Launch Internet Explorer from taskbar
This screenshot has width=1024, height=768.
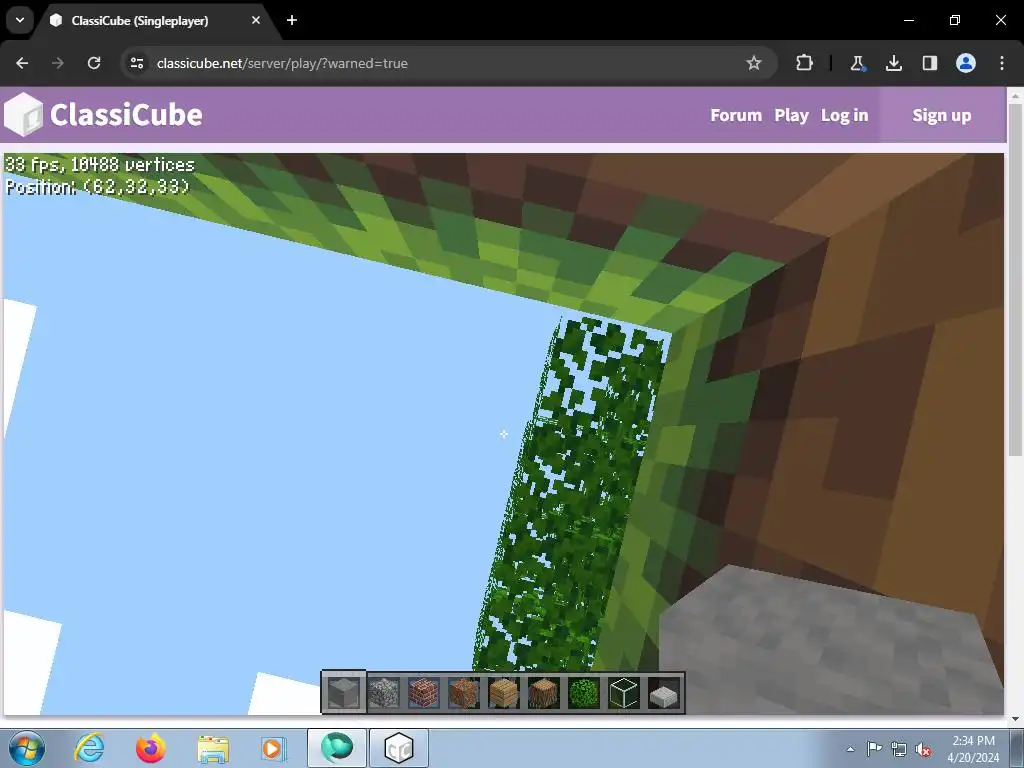pyautogui.click(x=89, y=748)
